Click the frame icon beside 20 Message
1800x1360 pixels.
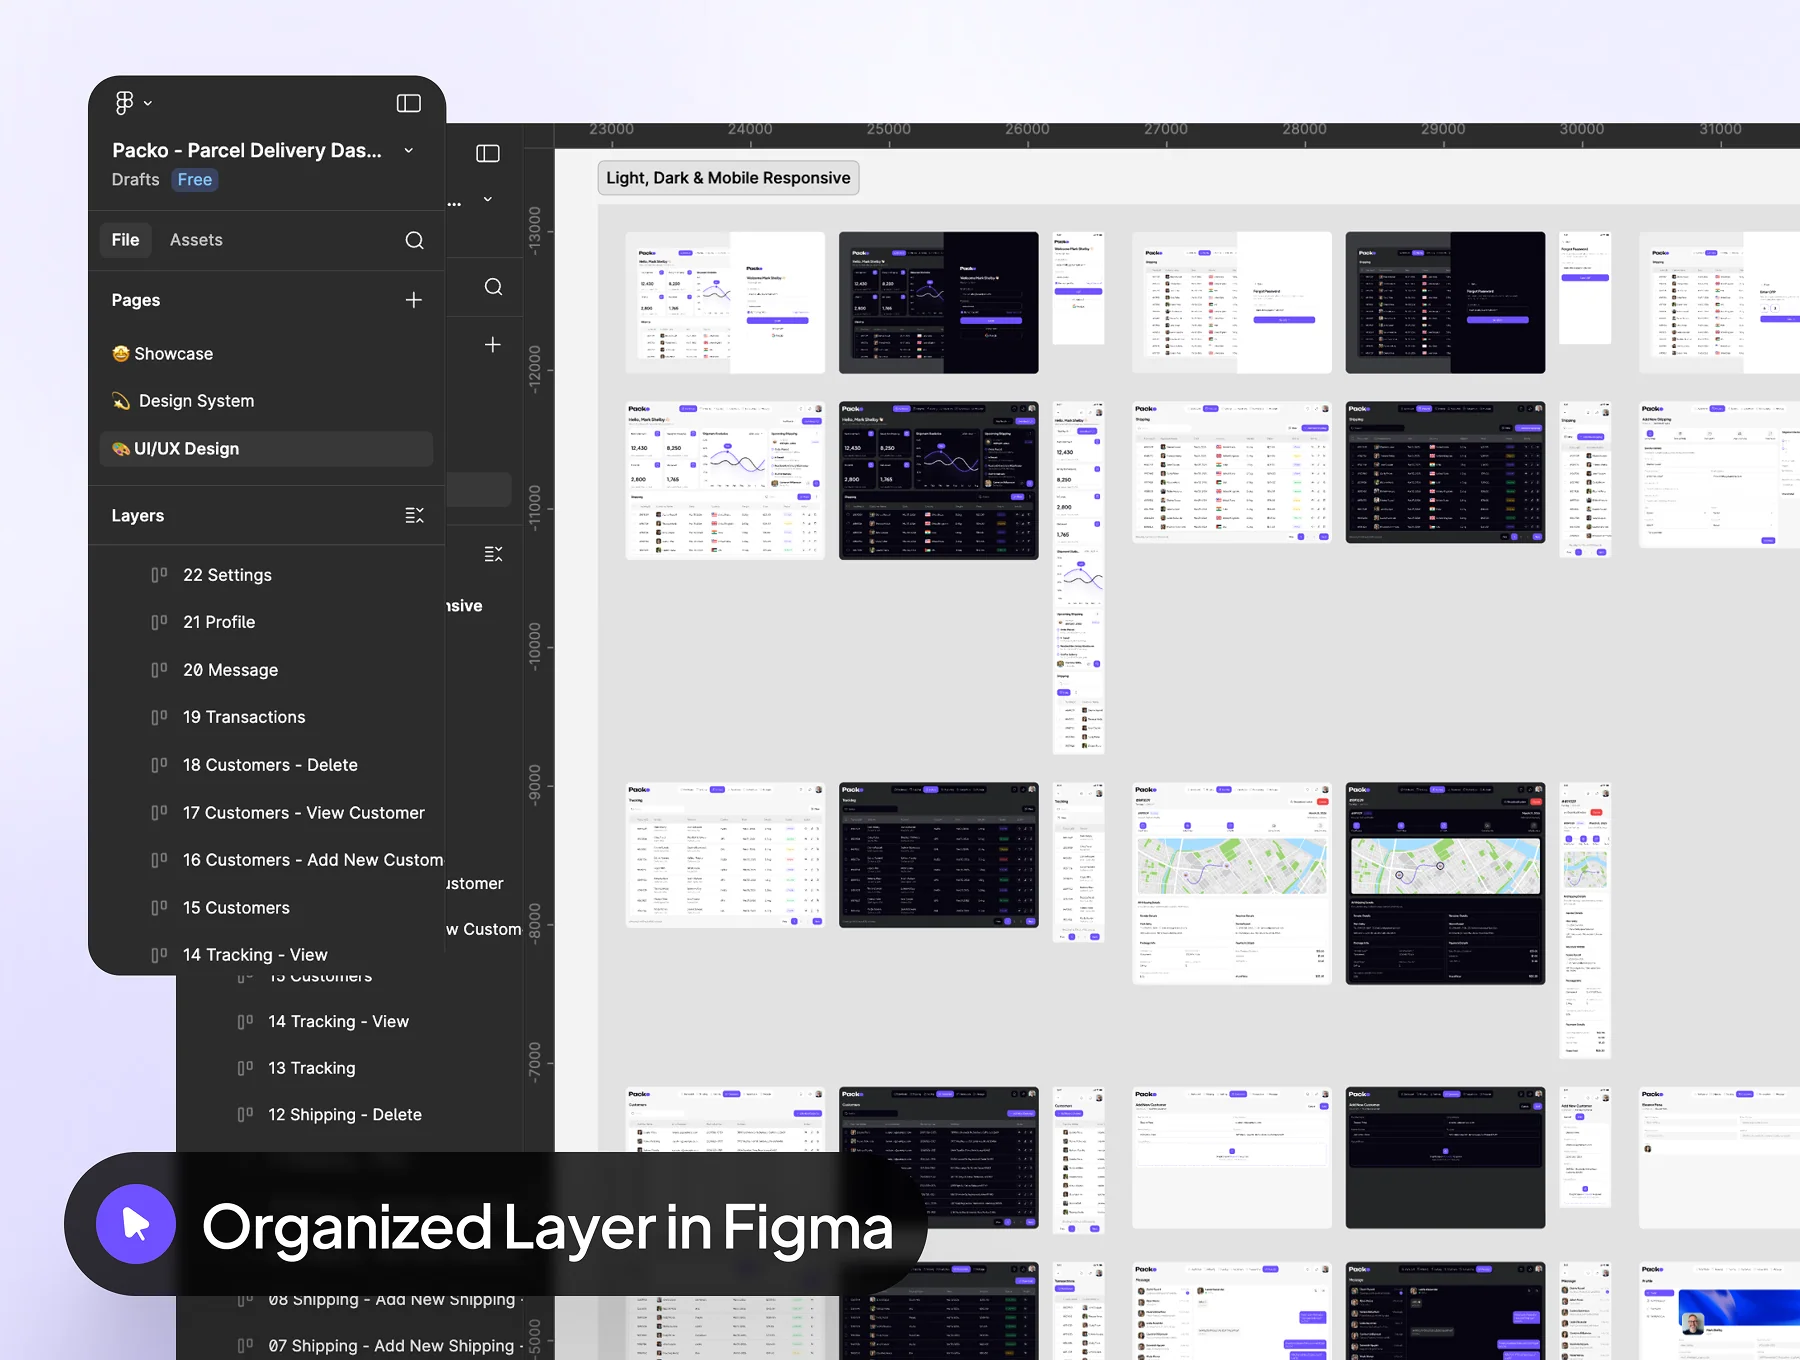159,670
